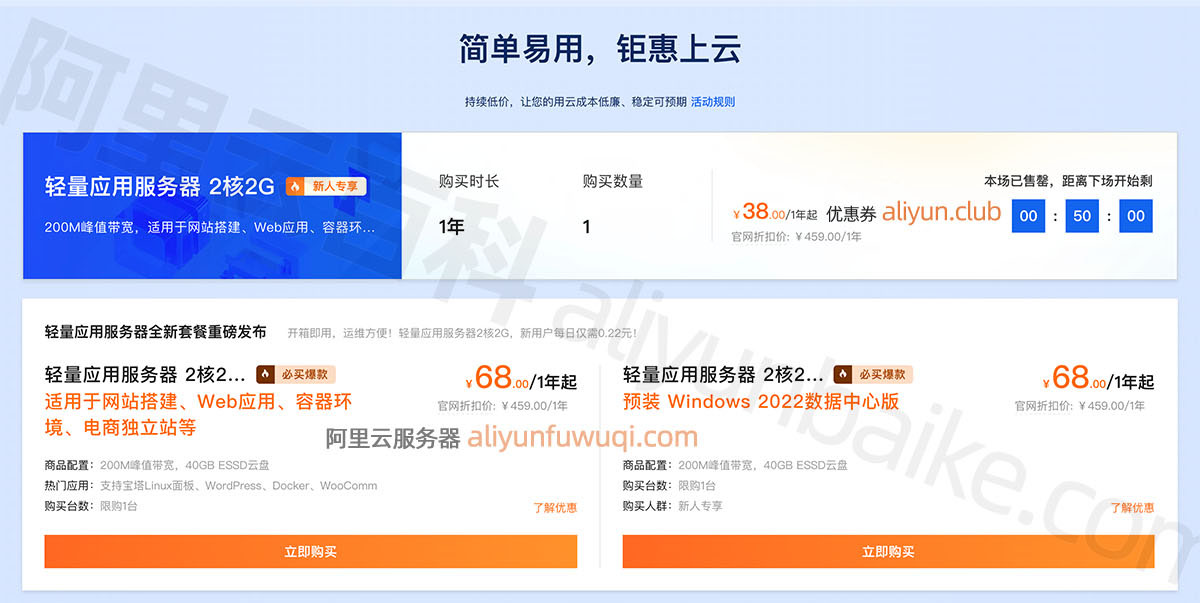Click the ¥38.00/1年起 price
This screenshot has height=603, width=1200.
click(x=775, y=213)
